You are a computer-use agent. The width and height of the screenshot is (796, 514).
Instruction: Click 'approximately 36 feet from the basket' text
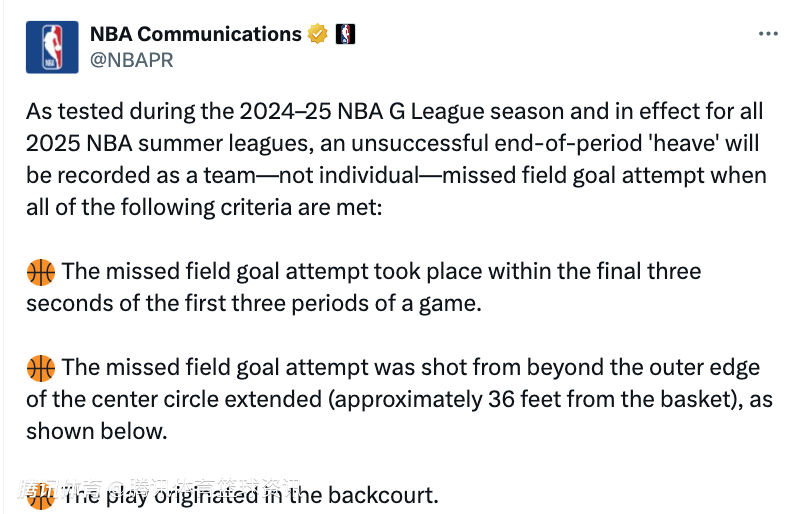[534, 399]
